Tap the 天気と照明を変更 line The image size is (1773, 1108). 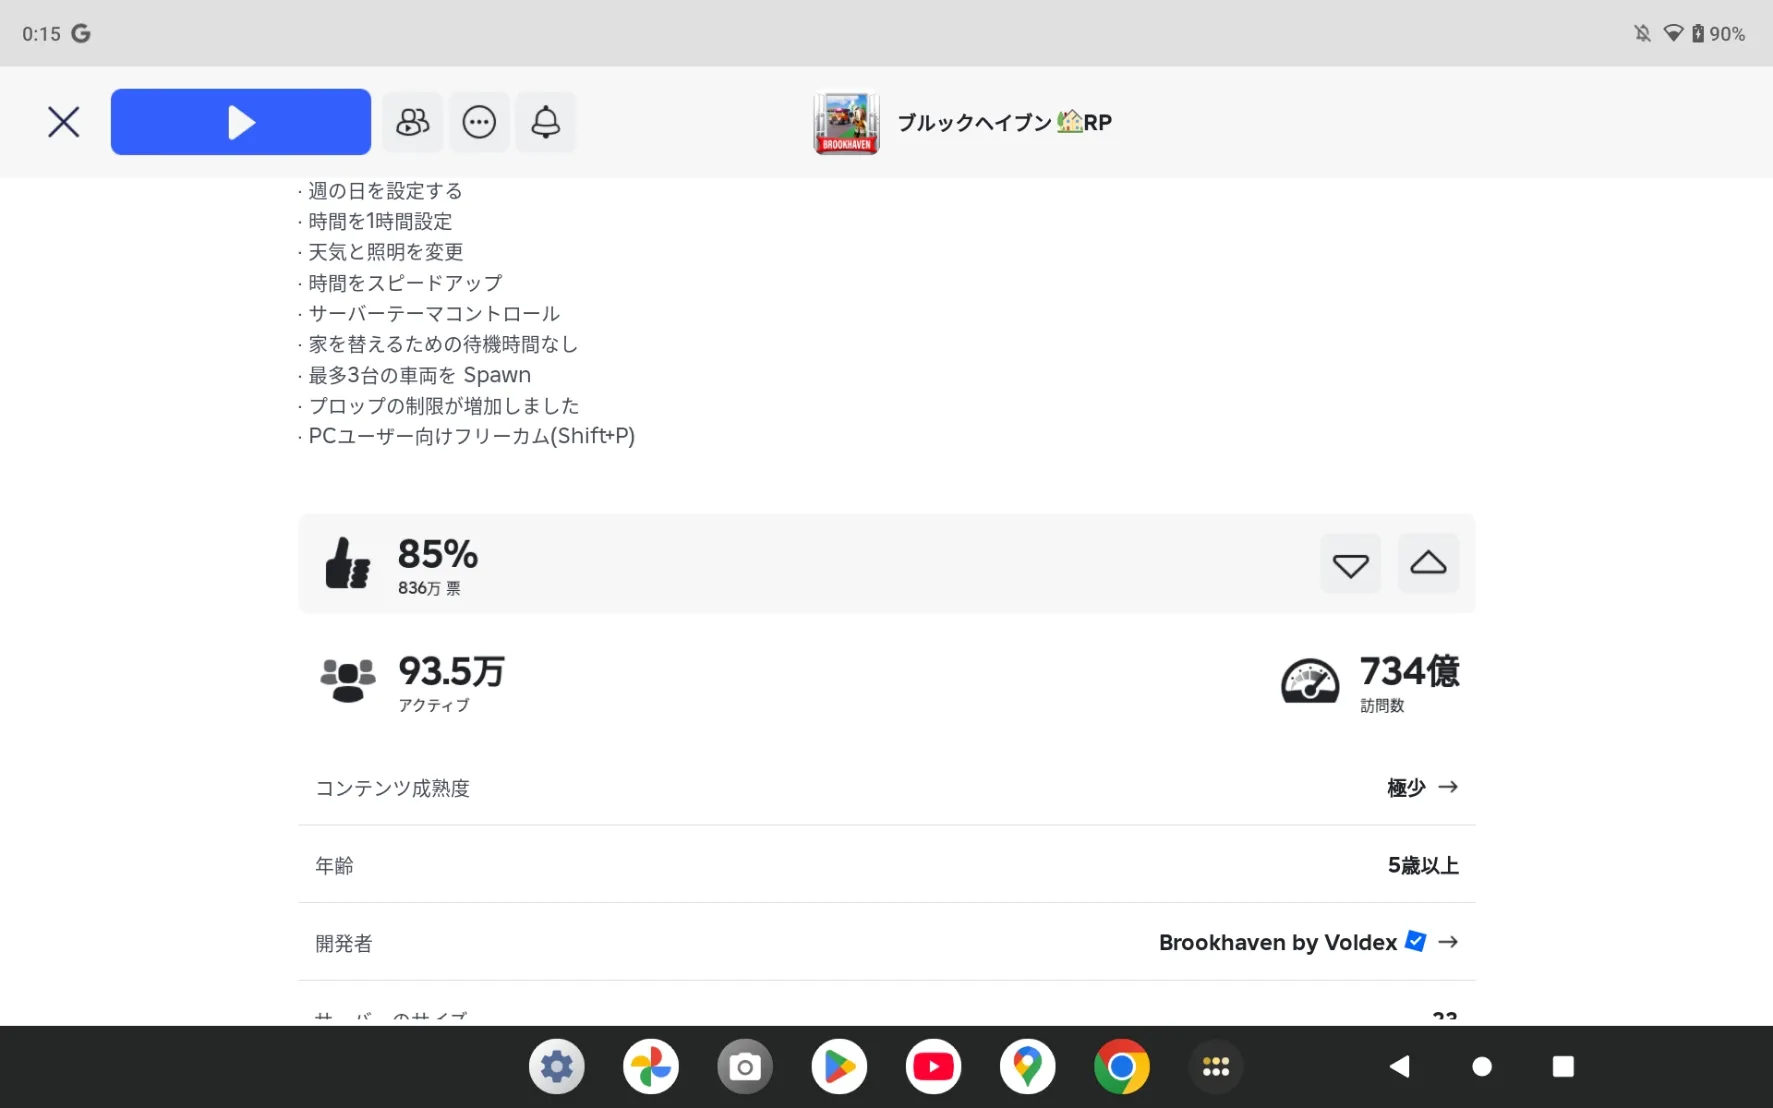pos(380,252)
